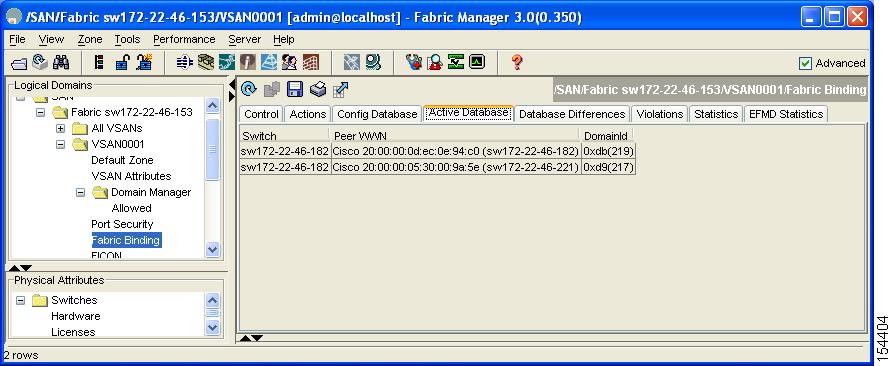Open the File menu
This screenshot has height=366, width=891.
18,39
